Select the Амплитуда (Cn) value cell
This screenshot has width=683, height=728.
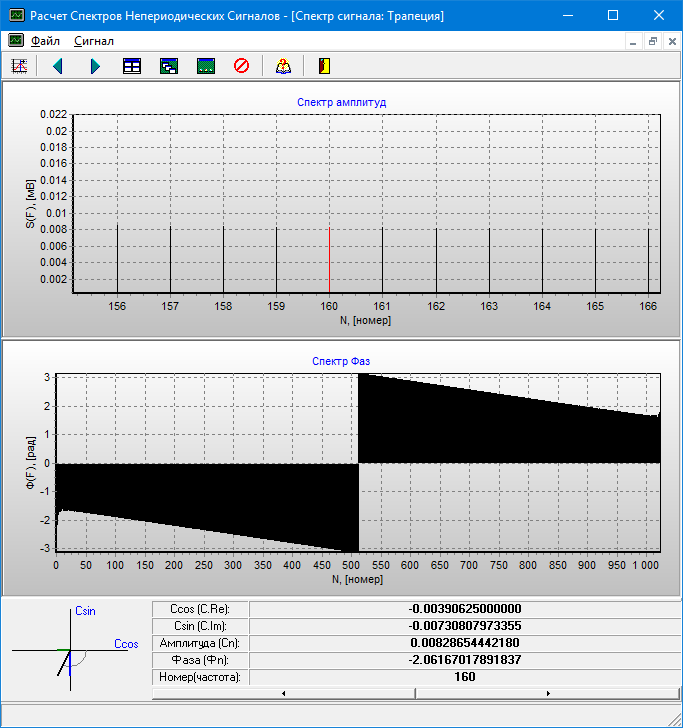[464, 643]
